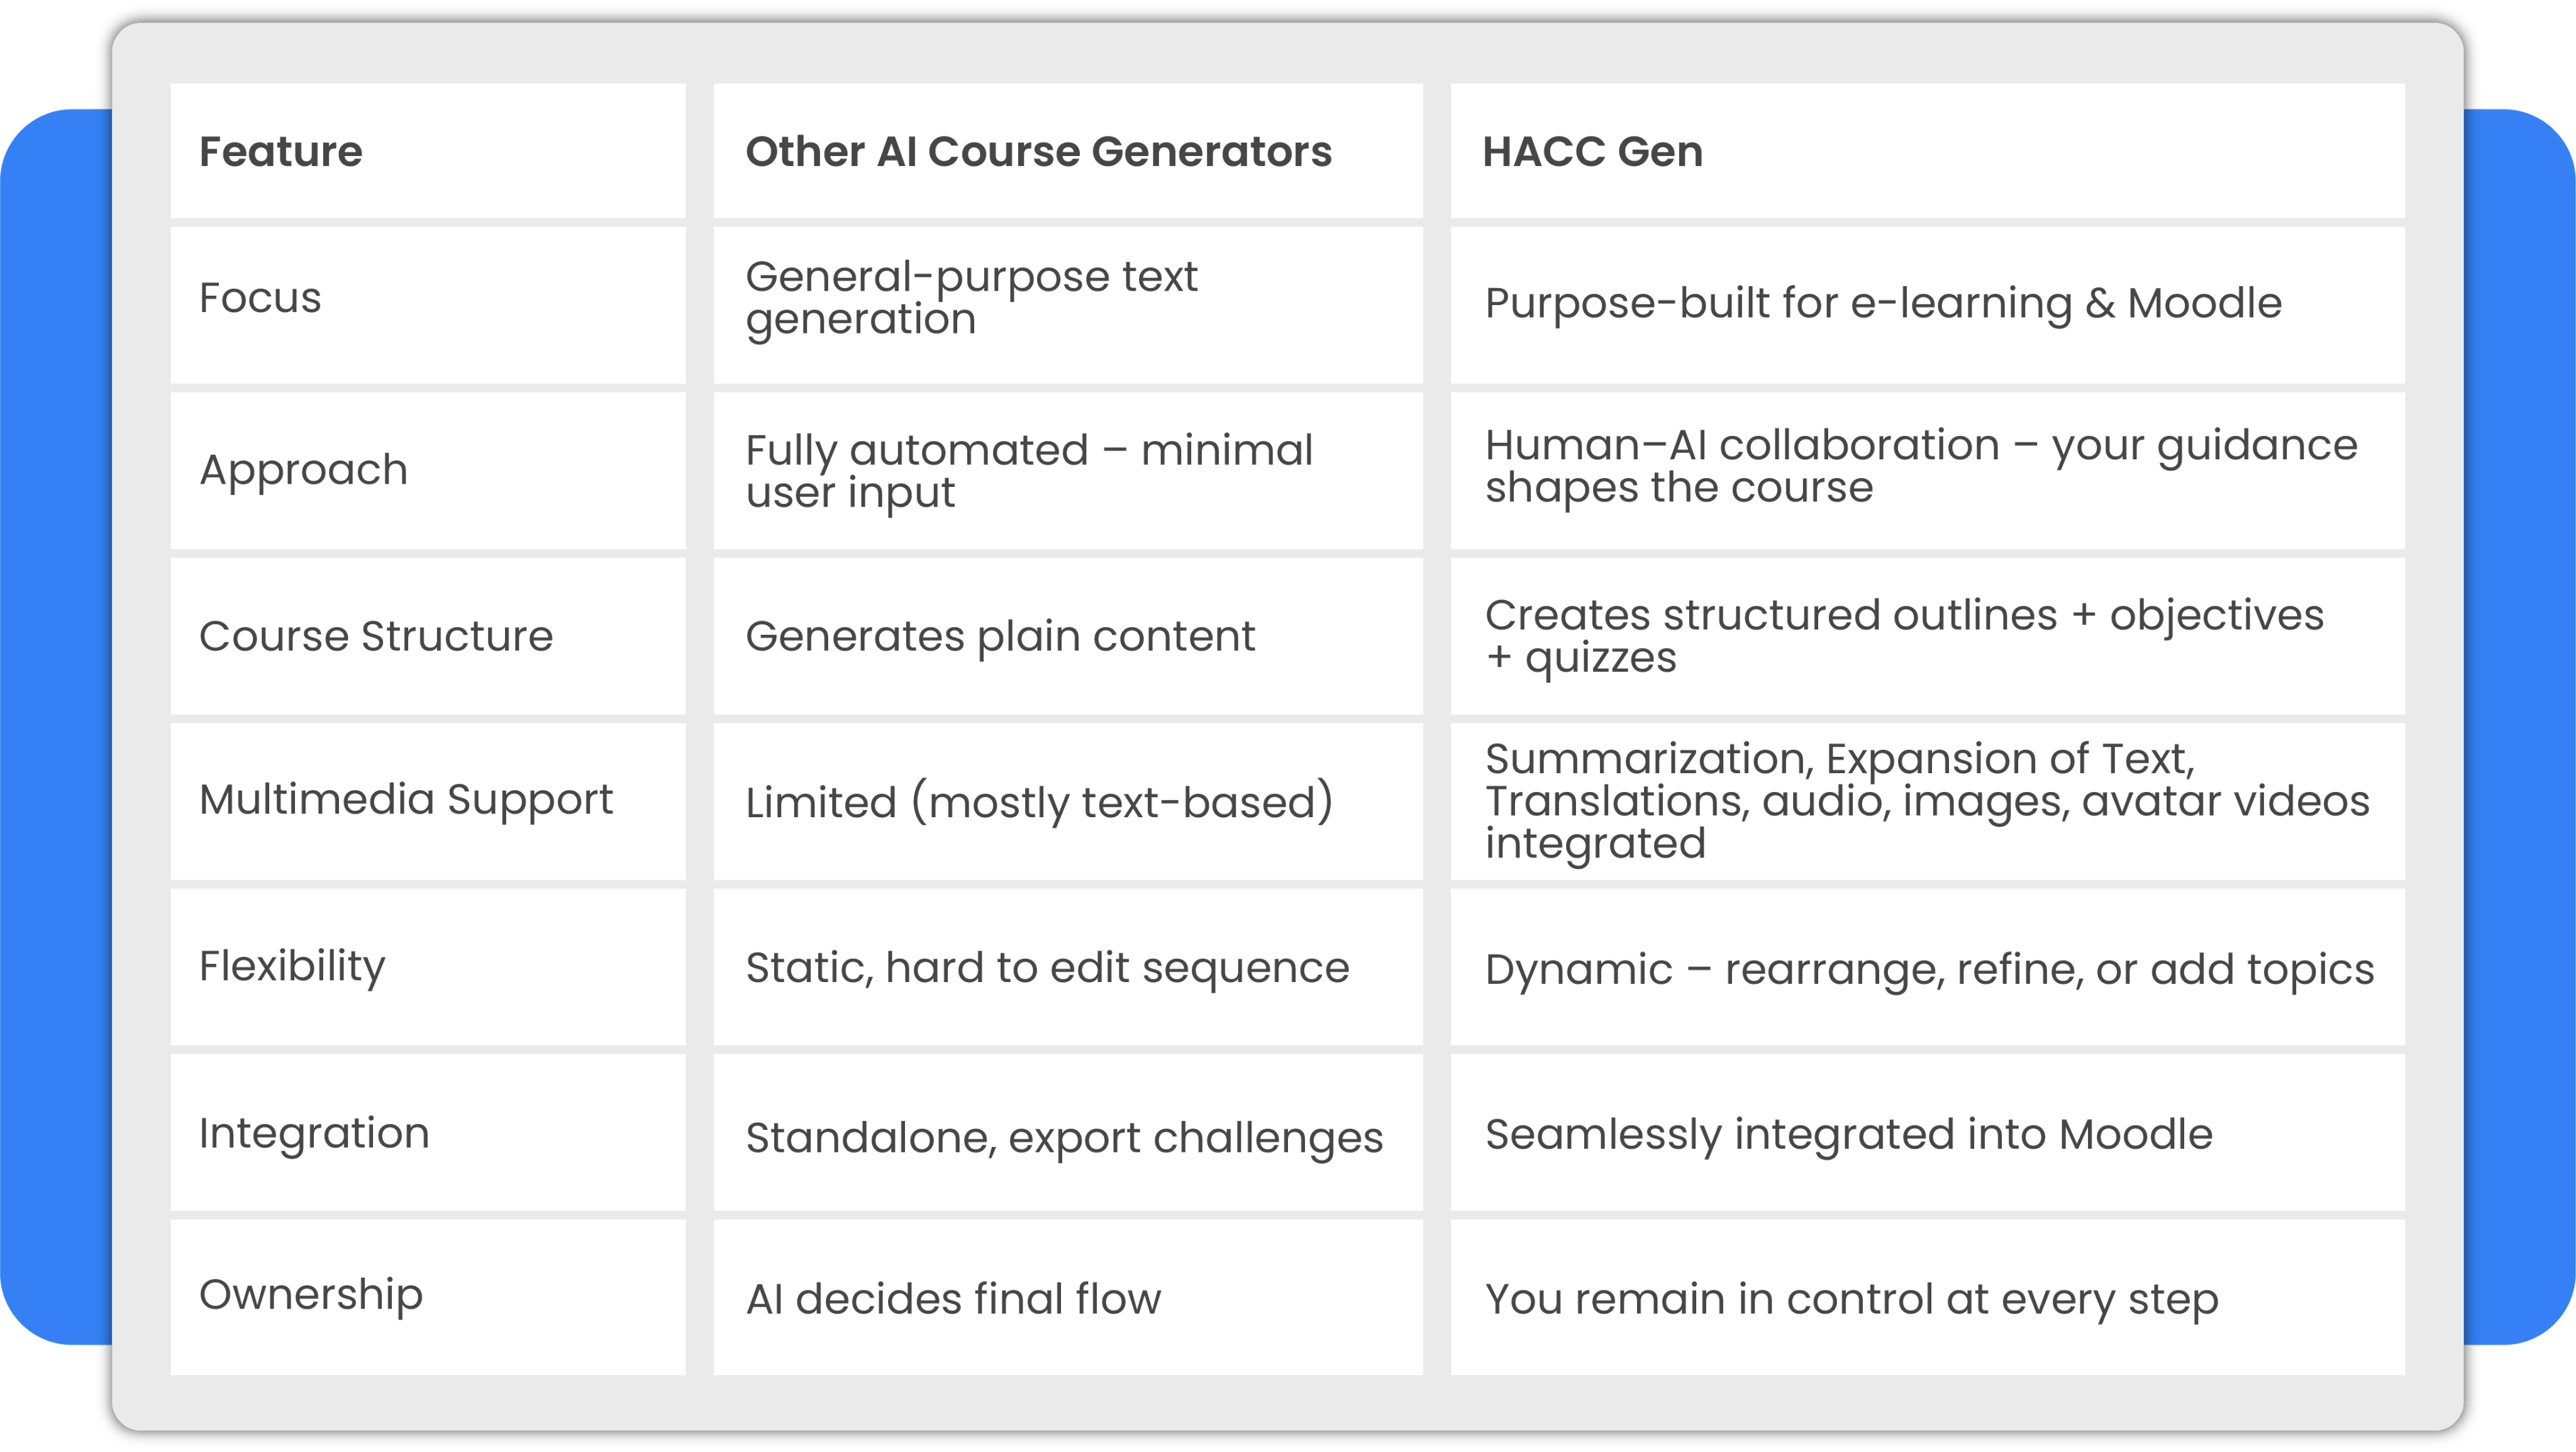Screen dimensions: 2576x1452
Task: Select the "Limited (mostly text-based)" cell
Action: click(x=1039, y=802)
